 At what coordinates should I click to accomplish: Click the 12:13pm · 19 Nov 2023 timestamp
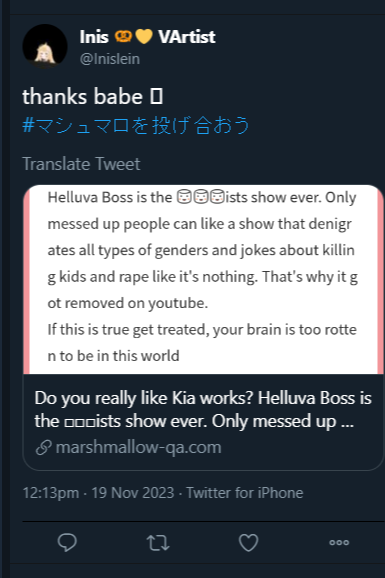98,493
